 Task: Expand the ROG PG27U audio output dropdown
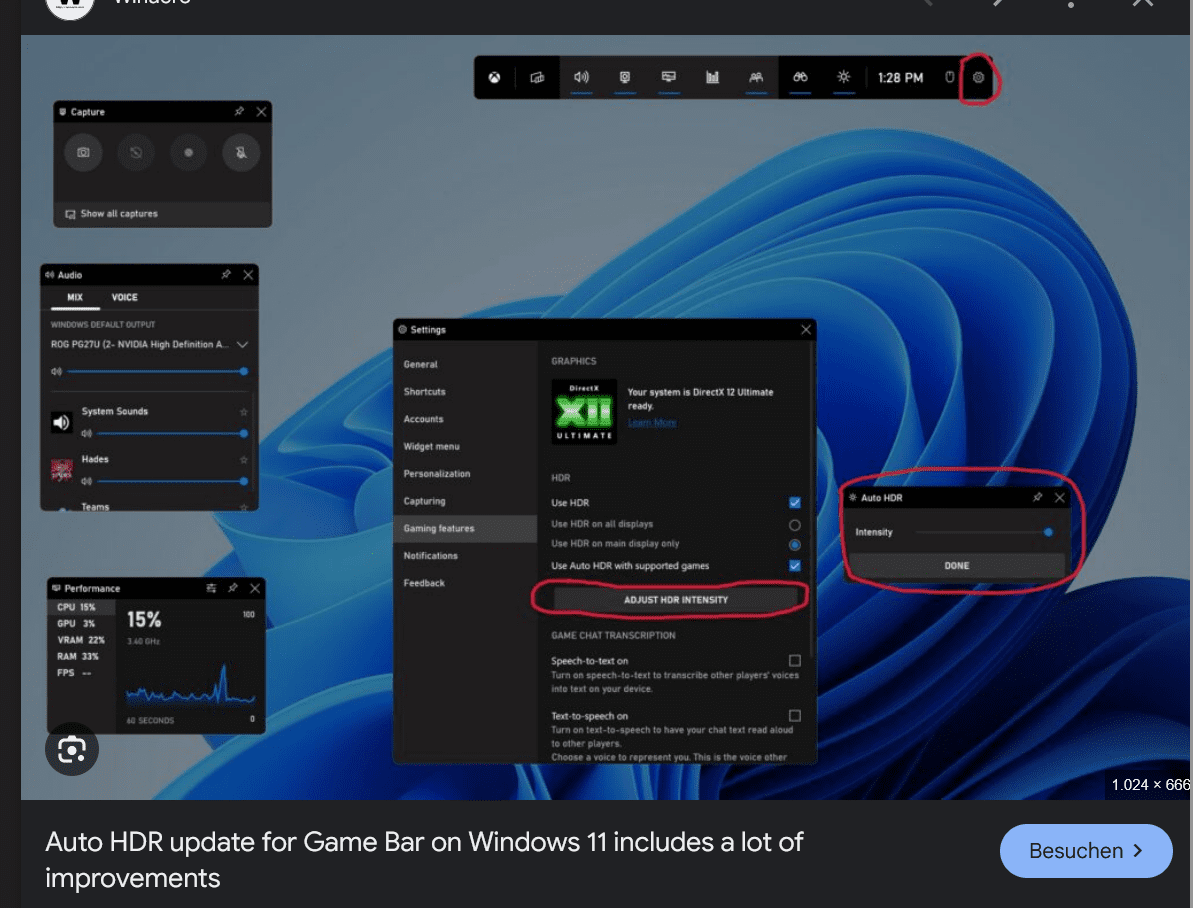point(243,345)
